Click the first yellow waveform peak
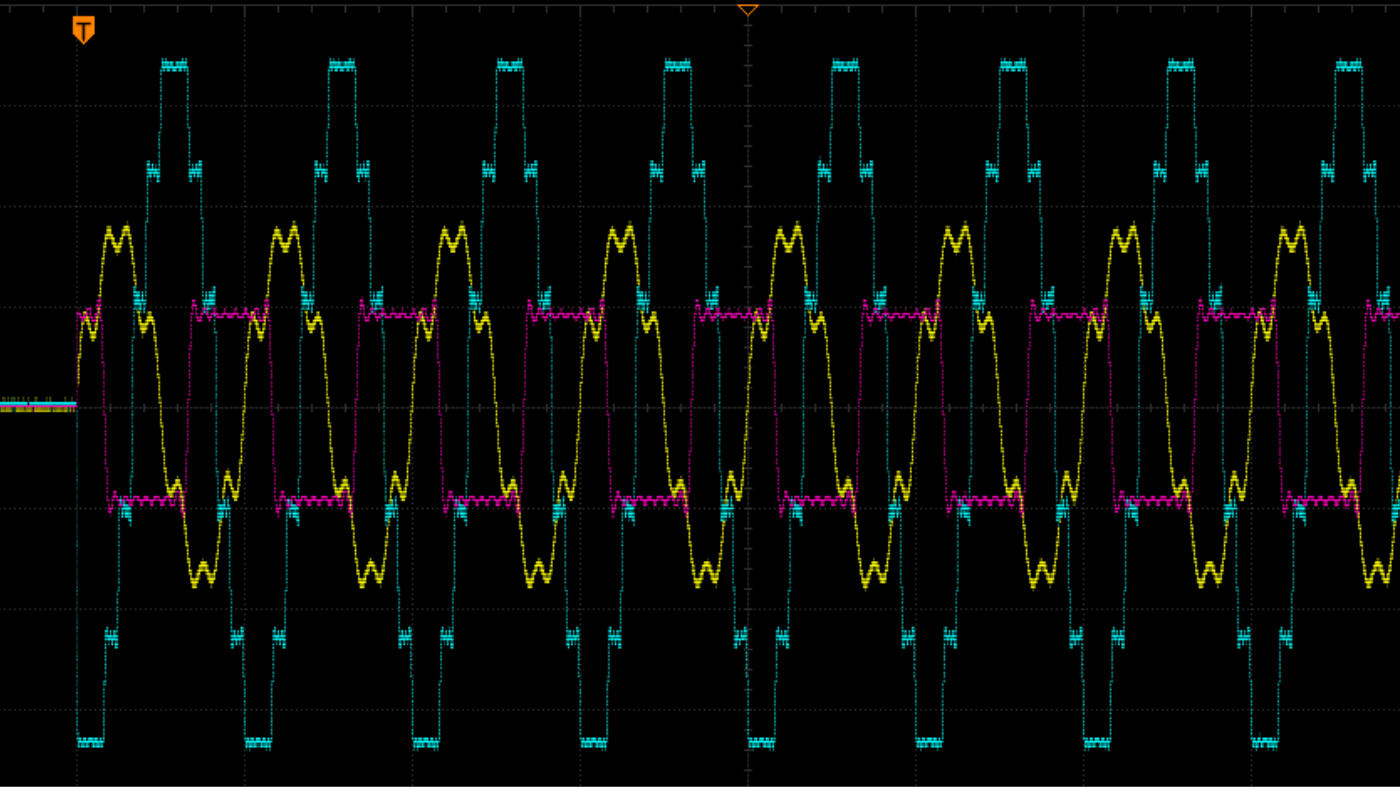1400x800 pixels. [x=119, y=238]
